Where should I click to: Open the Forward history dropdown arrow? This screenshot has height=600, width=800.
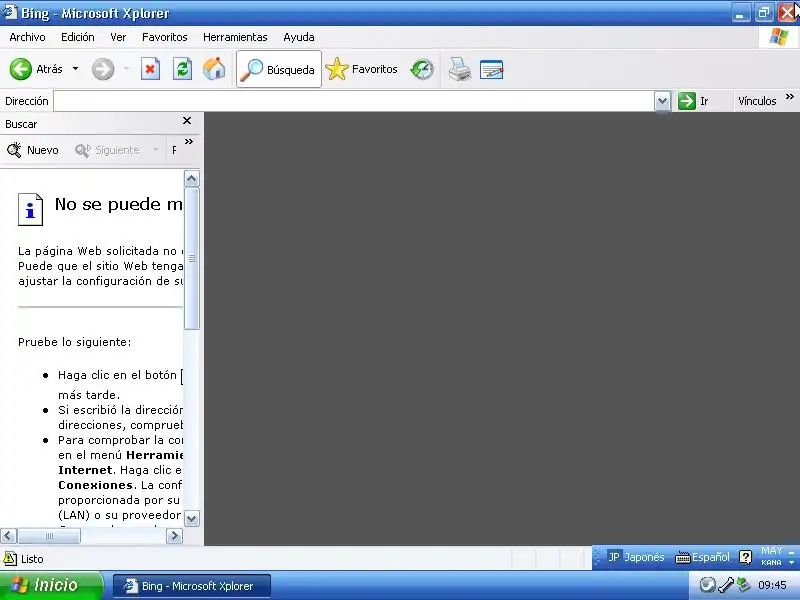127,68
